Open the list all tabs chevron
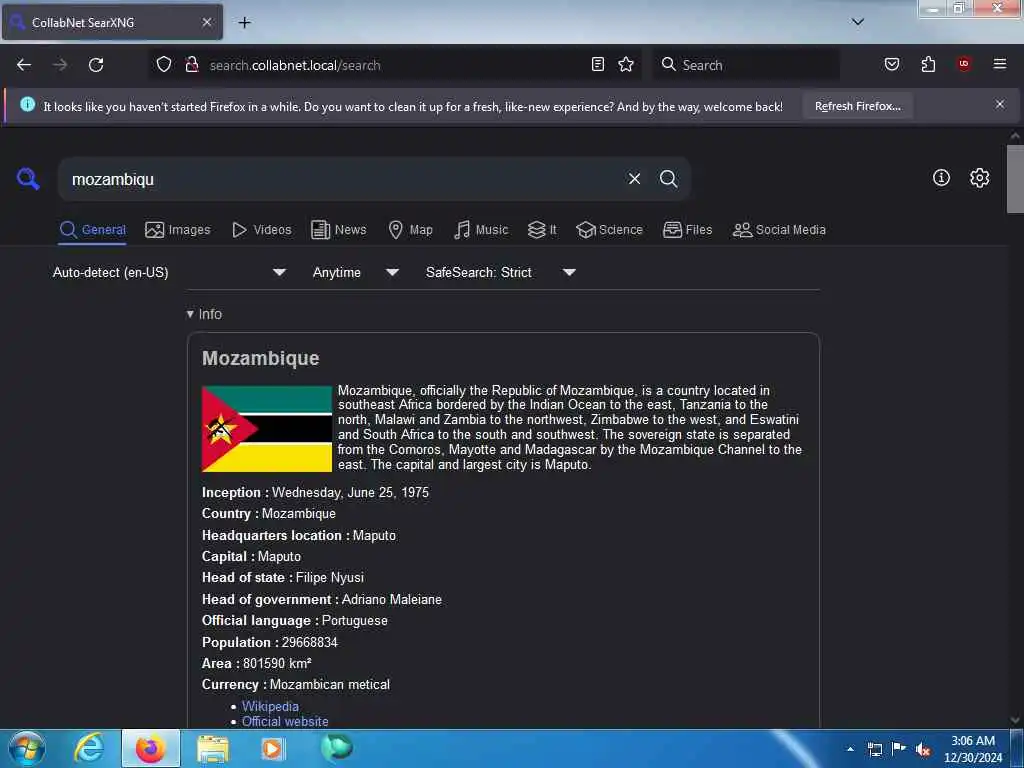This screenshot has height=768, width=1024. tap(857, 22)
